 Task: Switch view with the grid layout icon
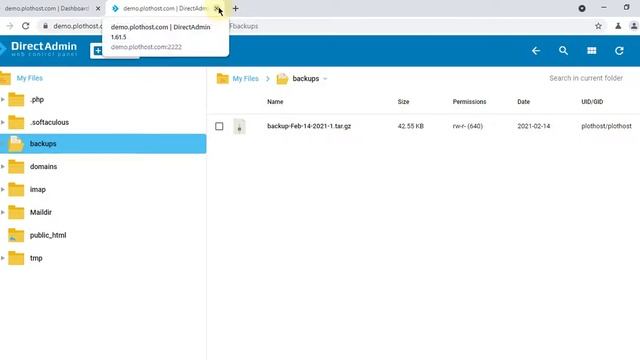point(591,51)
